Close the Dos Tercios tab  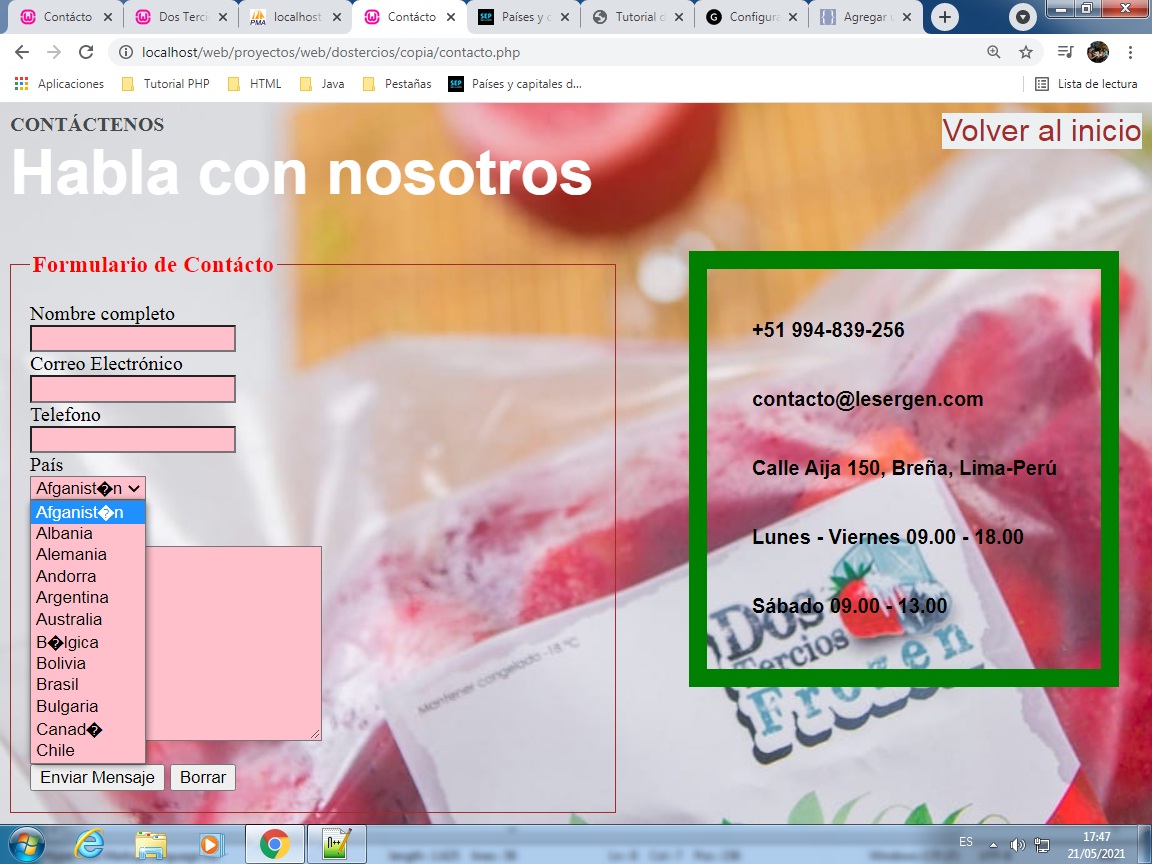point(223,17)
